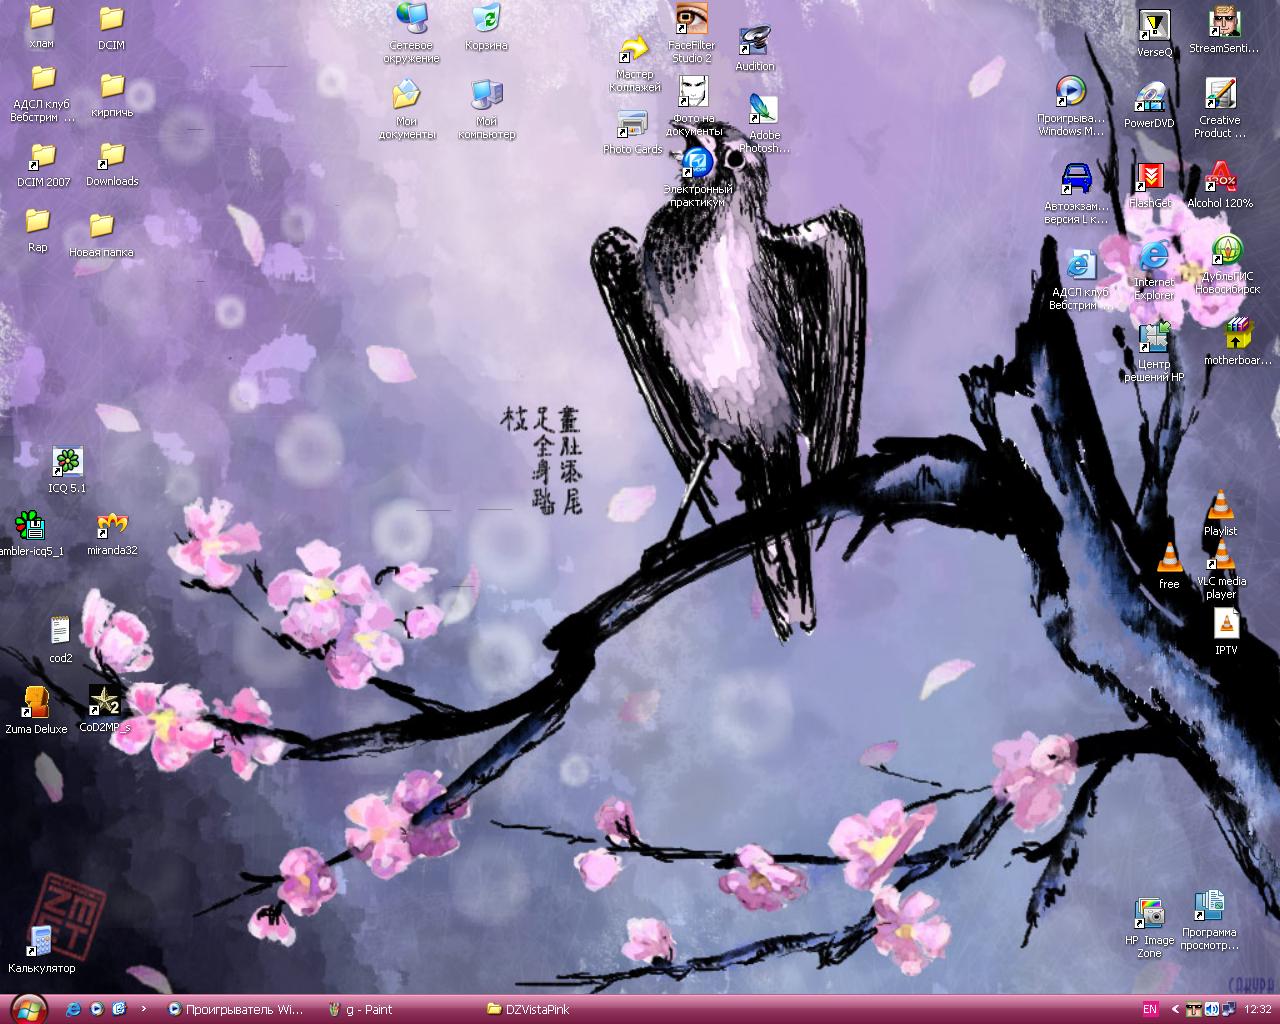
Task: Click the miranda32 desktop icon
Action: click(x=112, y=525)
